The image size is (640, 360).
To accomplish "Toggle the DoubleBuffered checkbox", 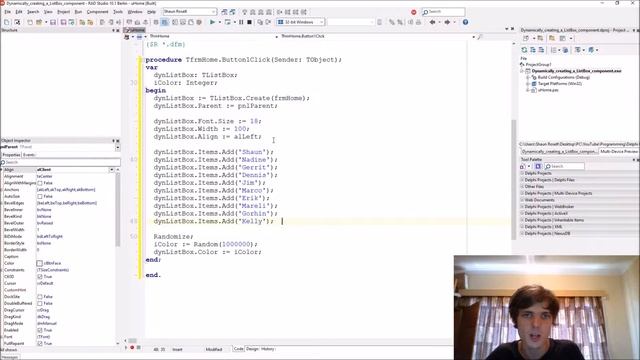I will (40, 303).
